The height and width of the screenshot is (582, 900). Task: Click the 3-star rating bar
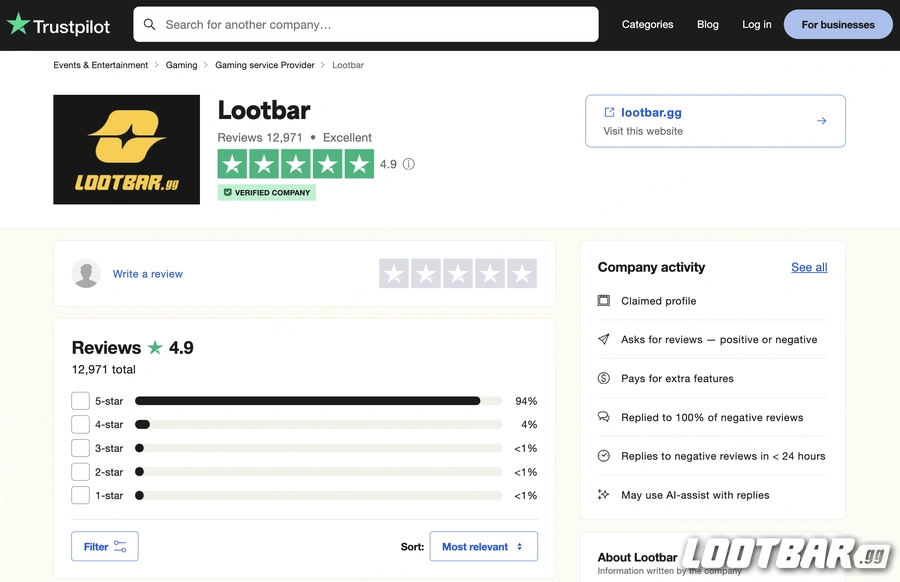click(319, 448)
